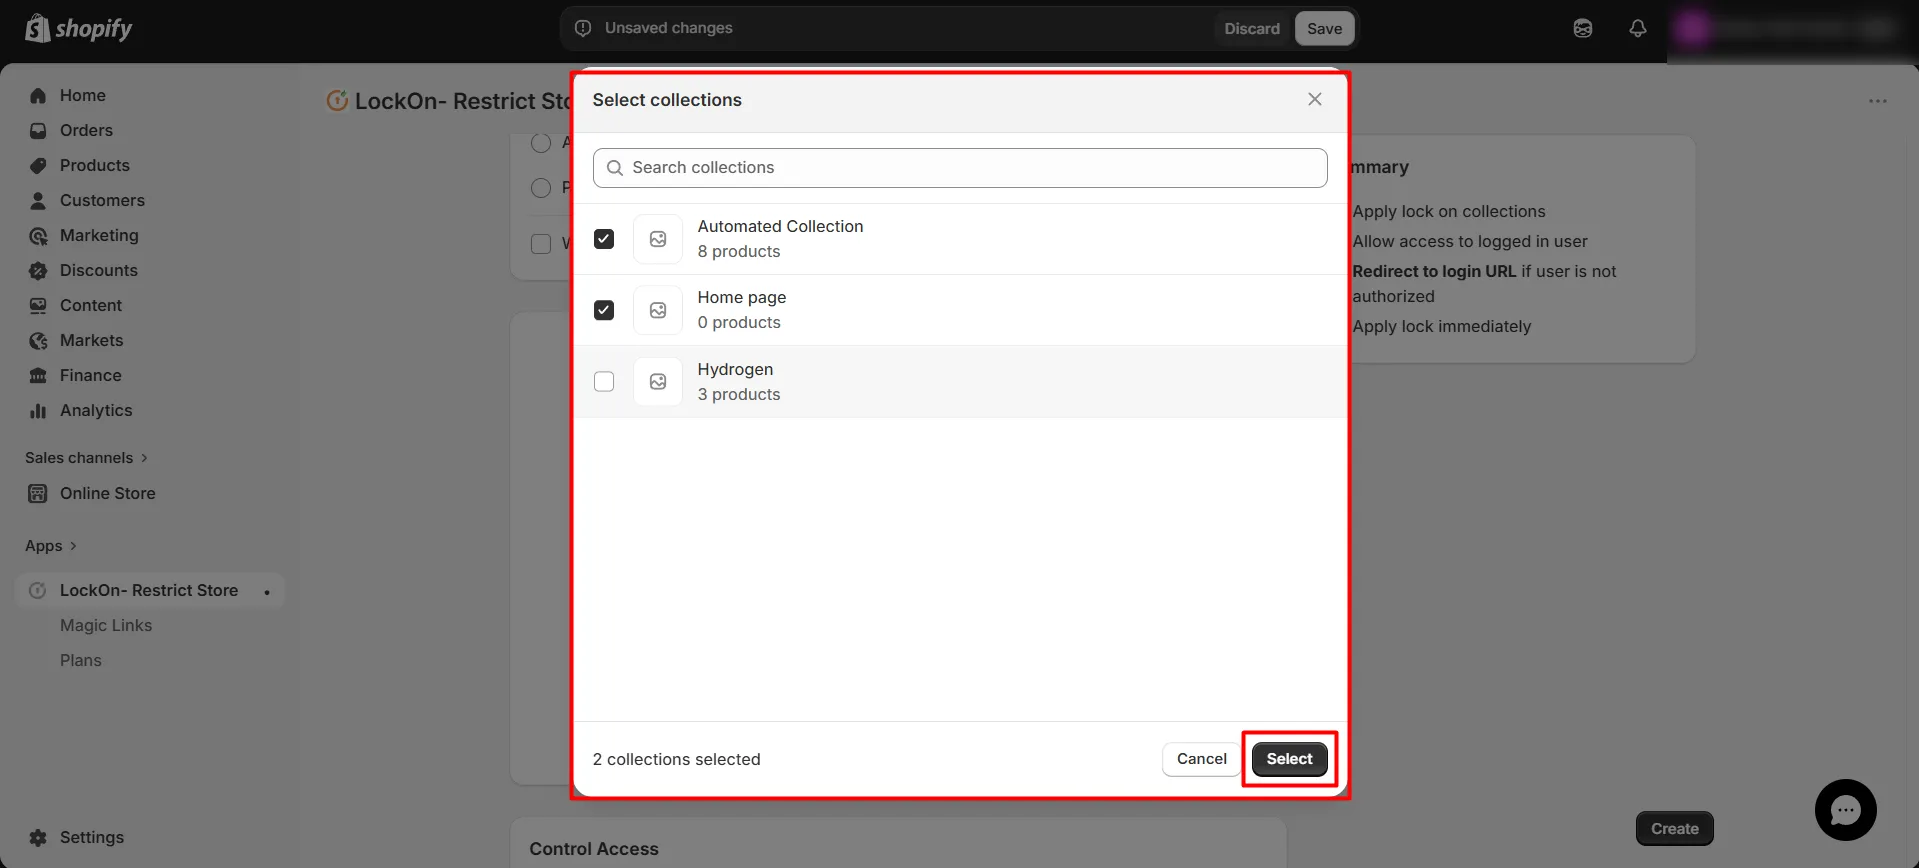Click the Discounts badge icon

click(x=38, y=271)
